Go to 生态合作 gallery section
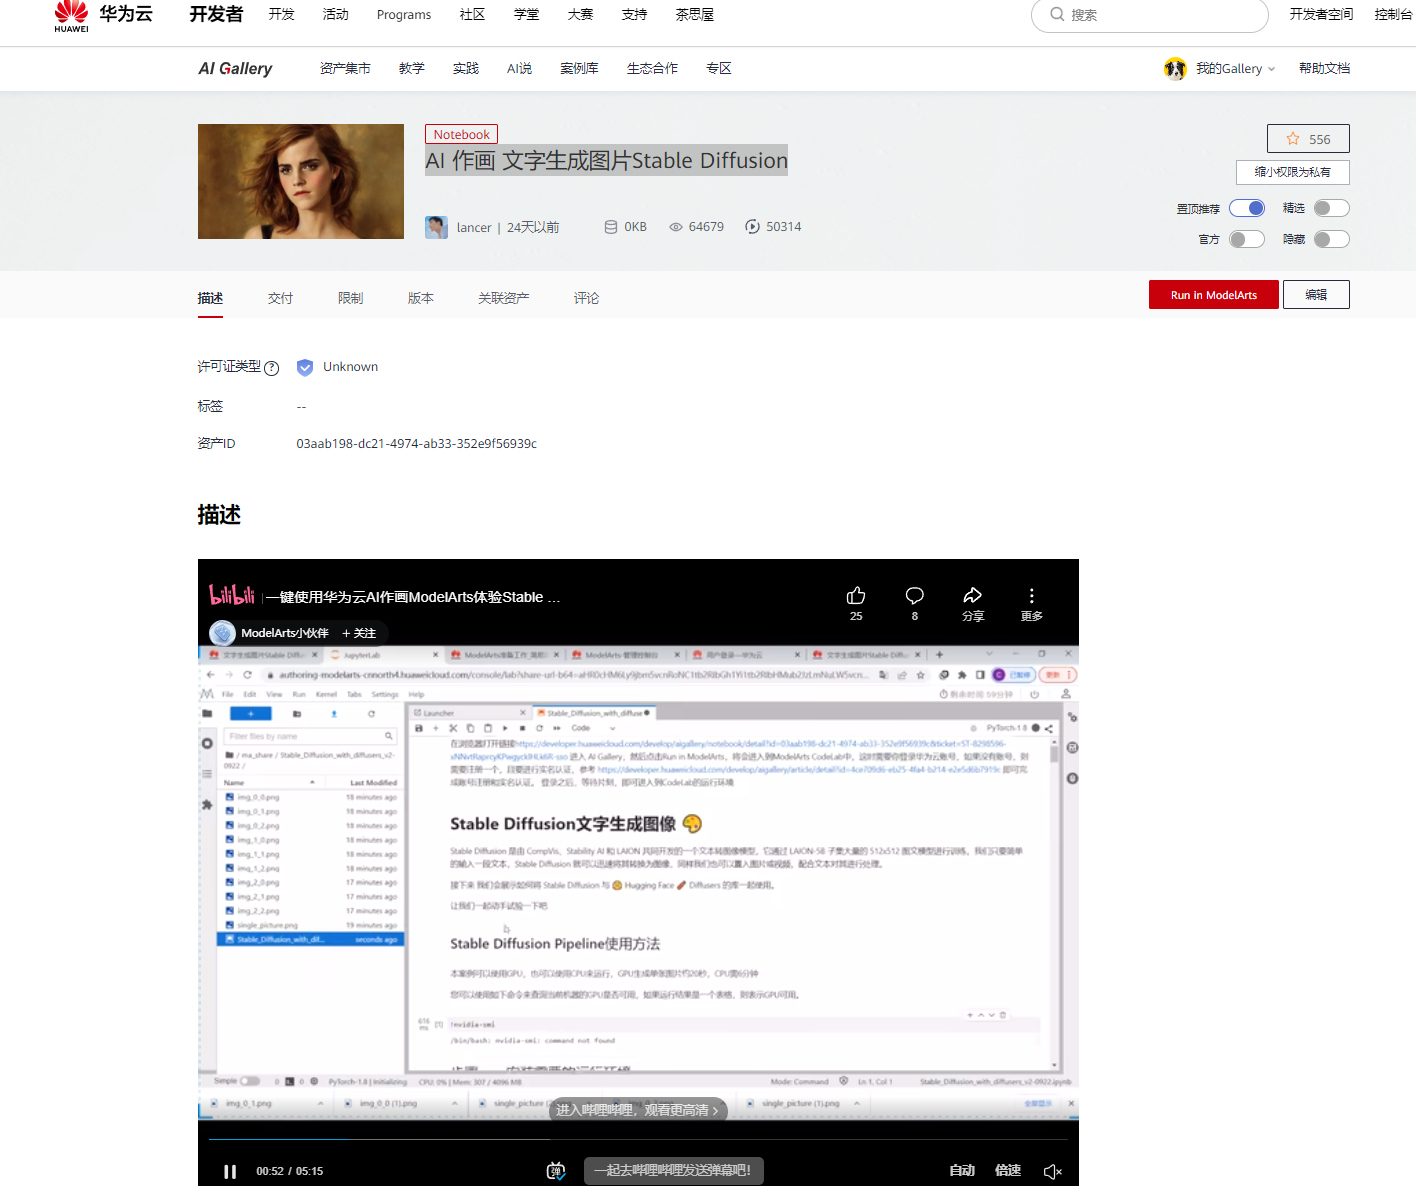This screenshot has height=1186, width=1416. pyautogui.click(x=652, y=68)
